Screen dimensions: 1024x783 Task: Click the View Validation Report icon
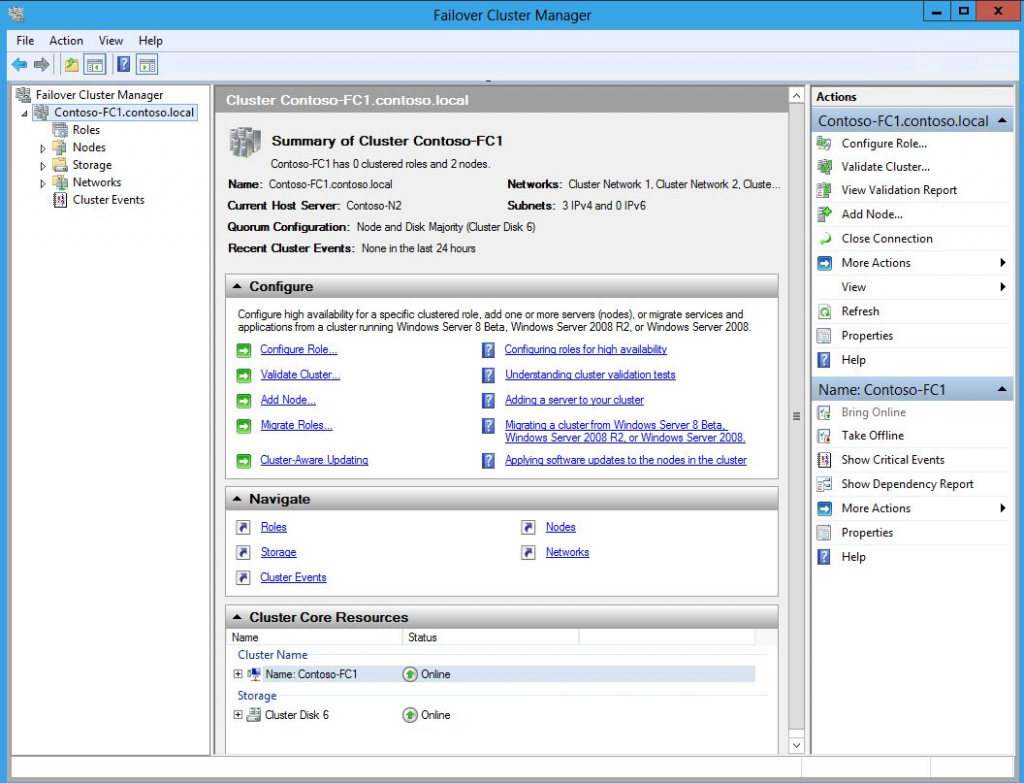point(824,190)
